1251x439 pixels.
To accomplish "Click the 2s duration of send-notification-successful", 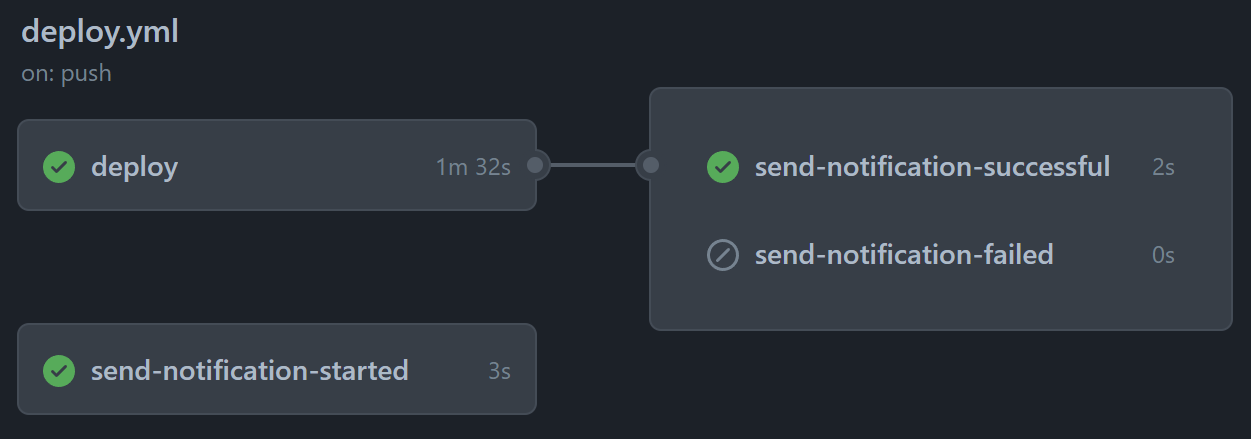I will (1163, 167).
